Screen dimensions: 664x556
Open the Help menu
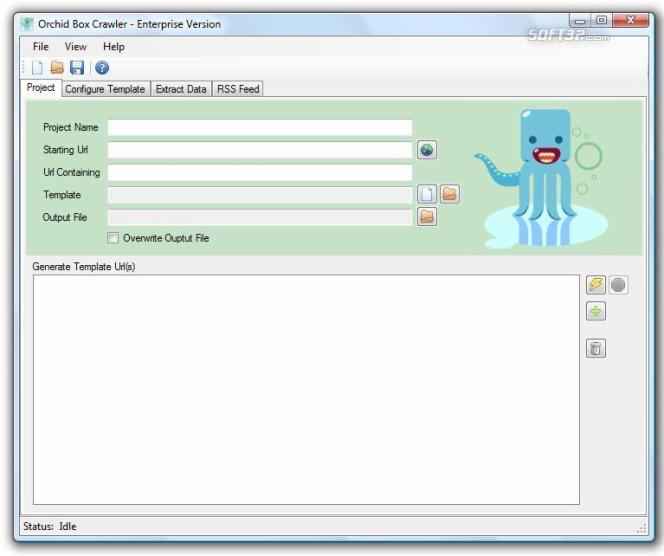pyautogui.click(x=113, y=47)
